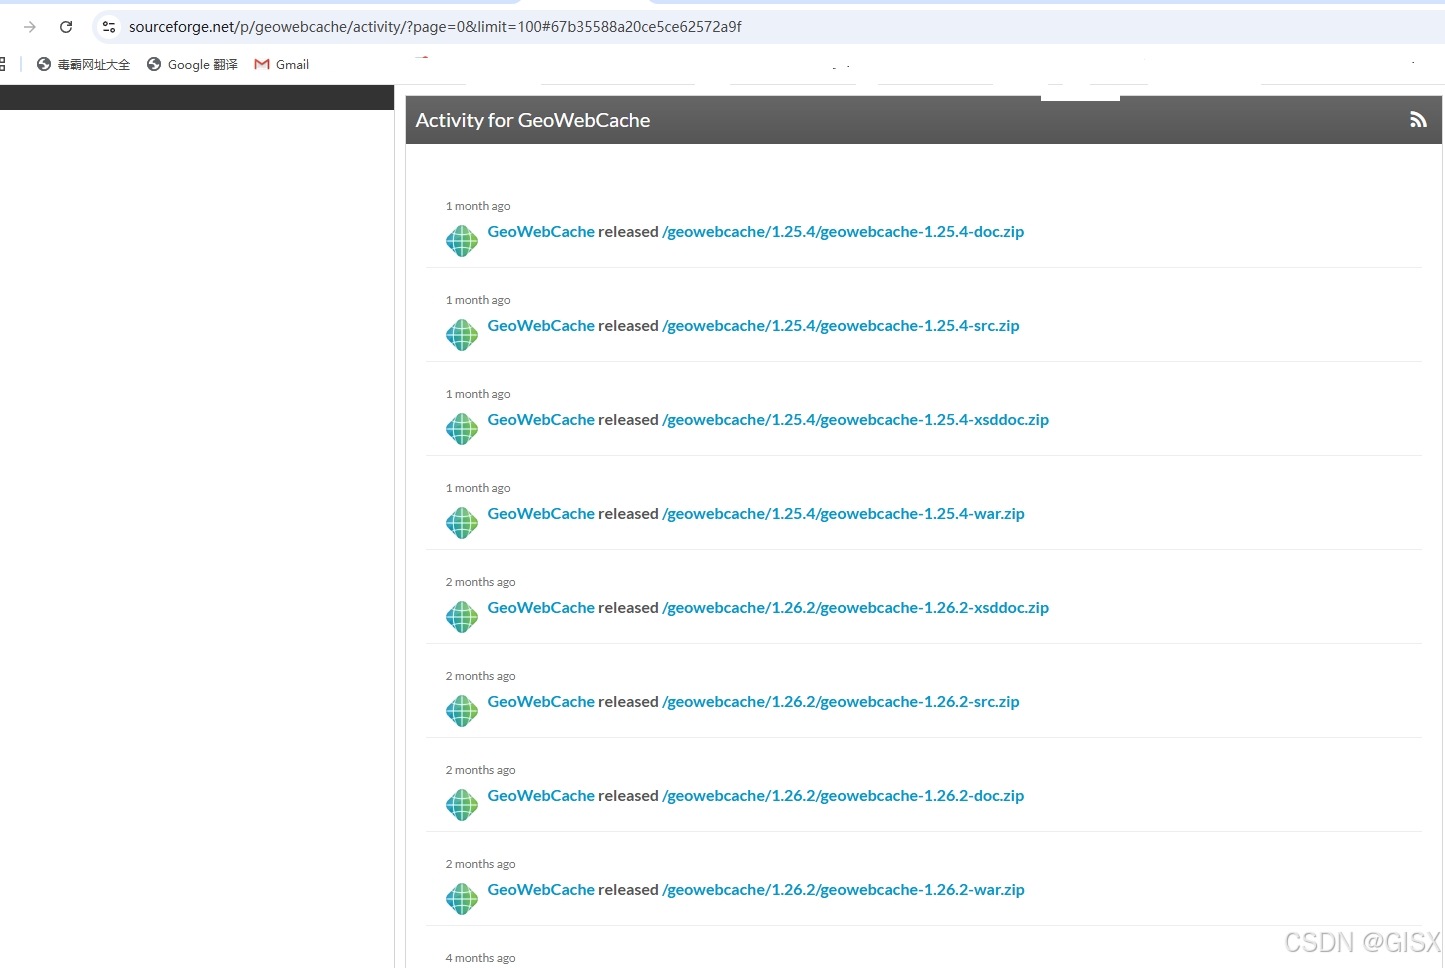This screenshot has width=1445, height=968.
Task: Click globe avatar beside 1.25.4-war.zip entry
Action: point(462,523)
